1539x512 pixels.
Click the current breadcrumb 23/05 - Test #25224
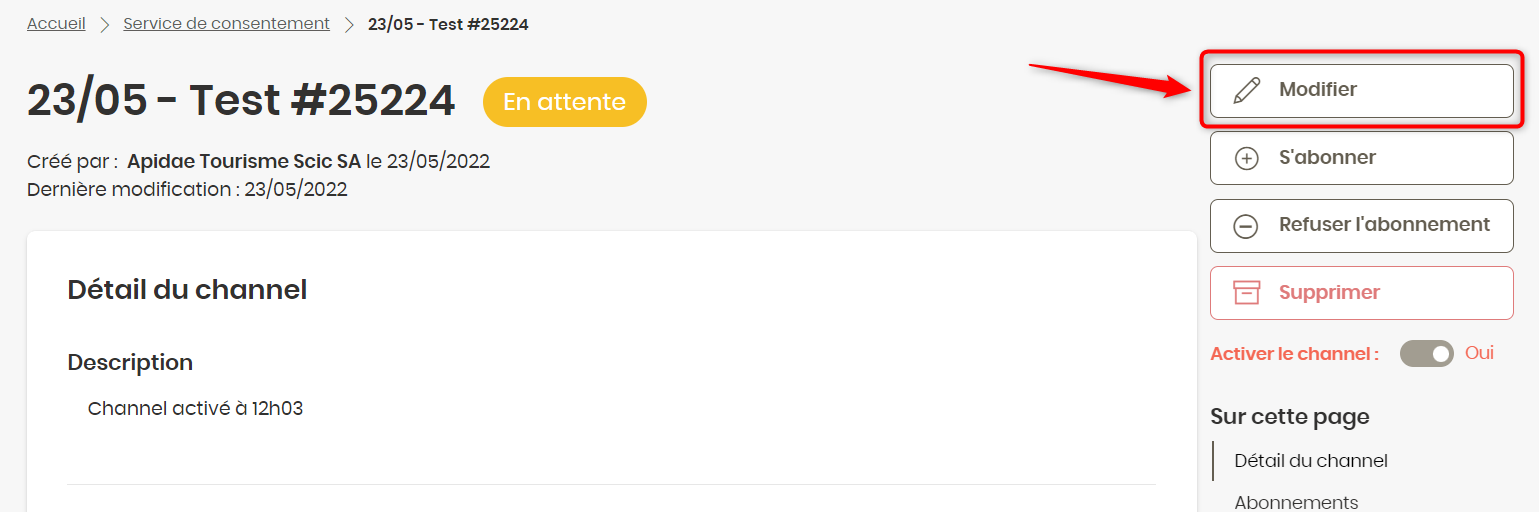tap(448, 24)
